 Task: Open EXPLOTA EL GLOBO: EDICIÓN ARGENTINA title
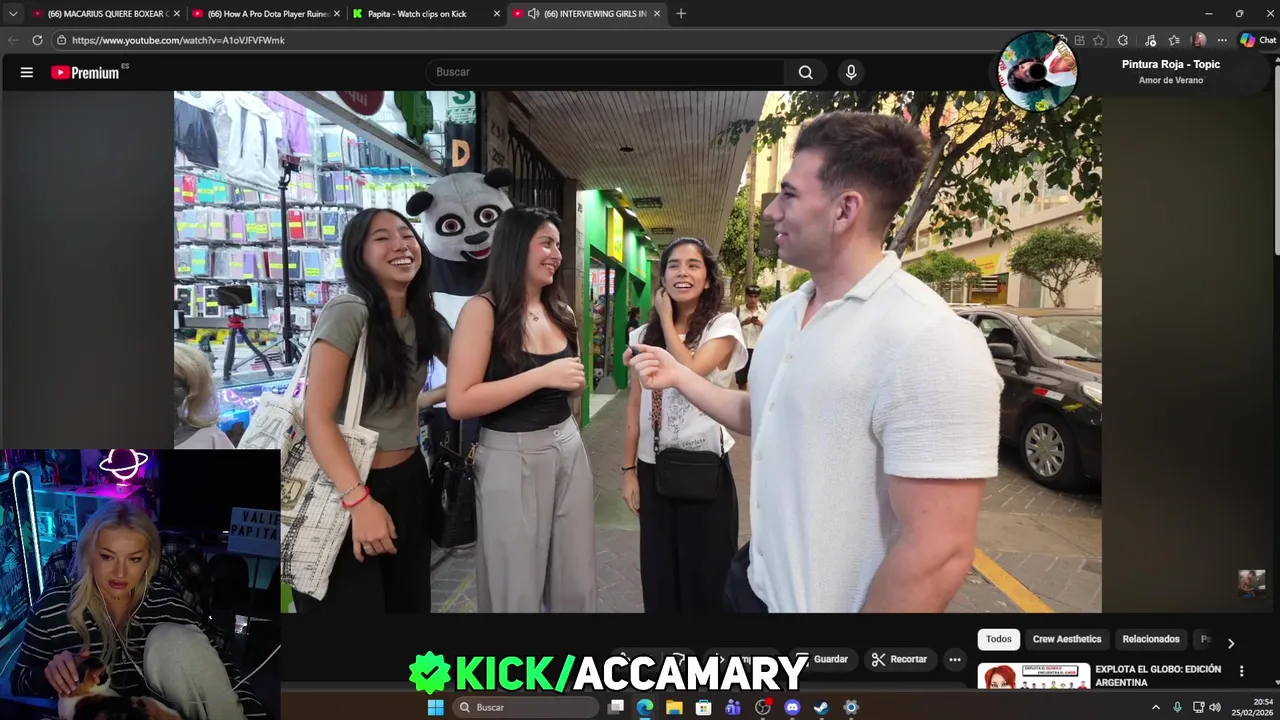[x=1158, y=676]
